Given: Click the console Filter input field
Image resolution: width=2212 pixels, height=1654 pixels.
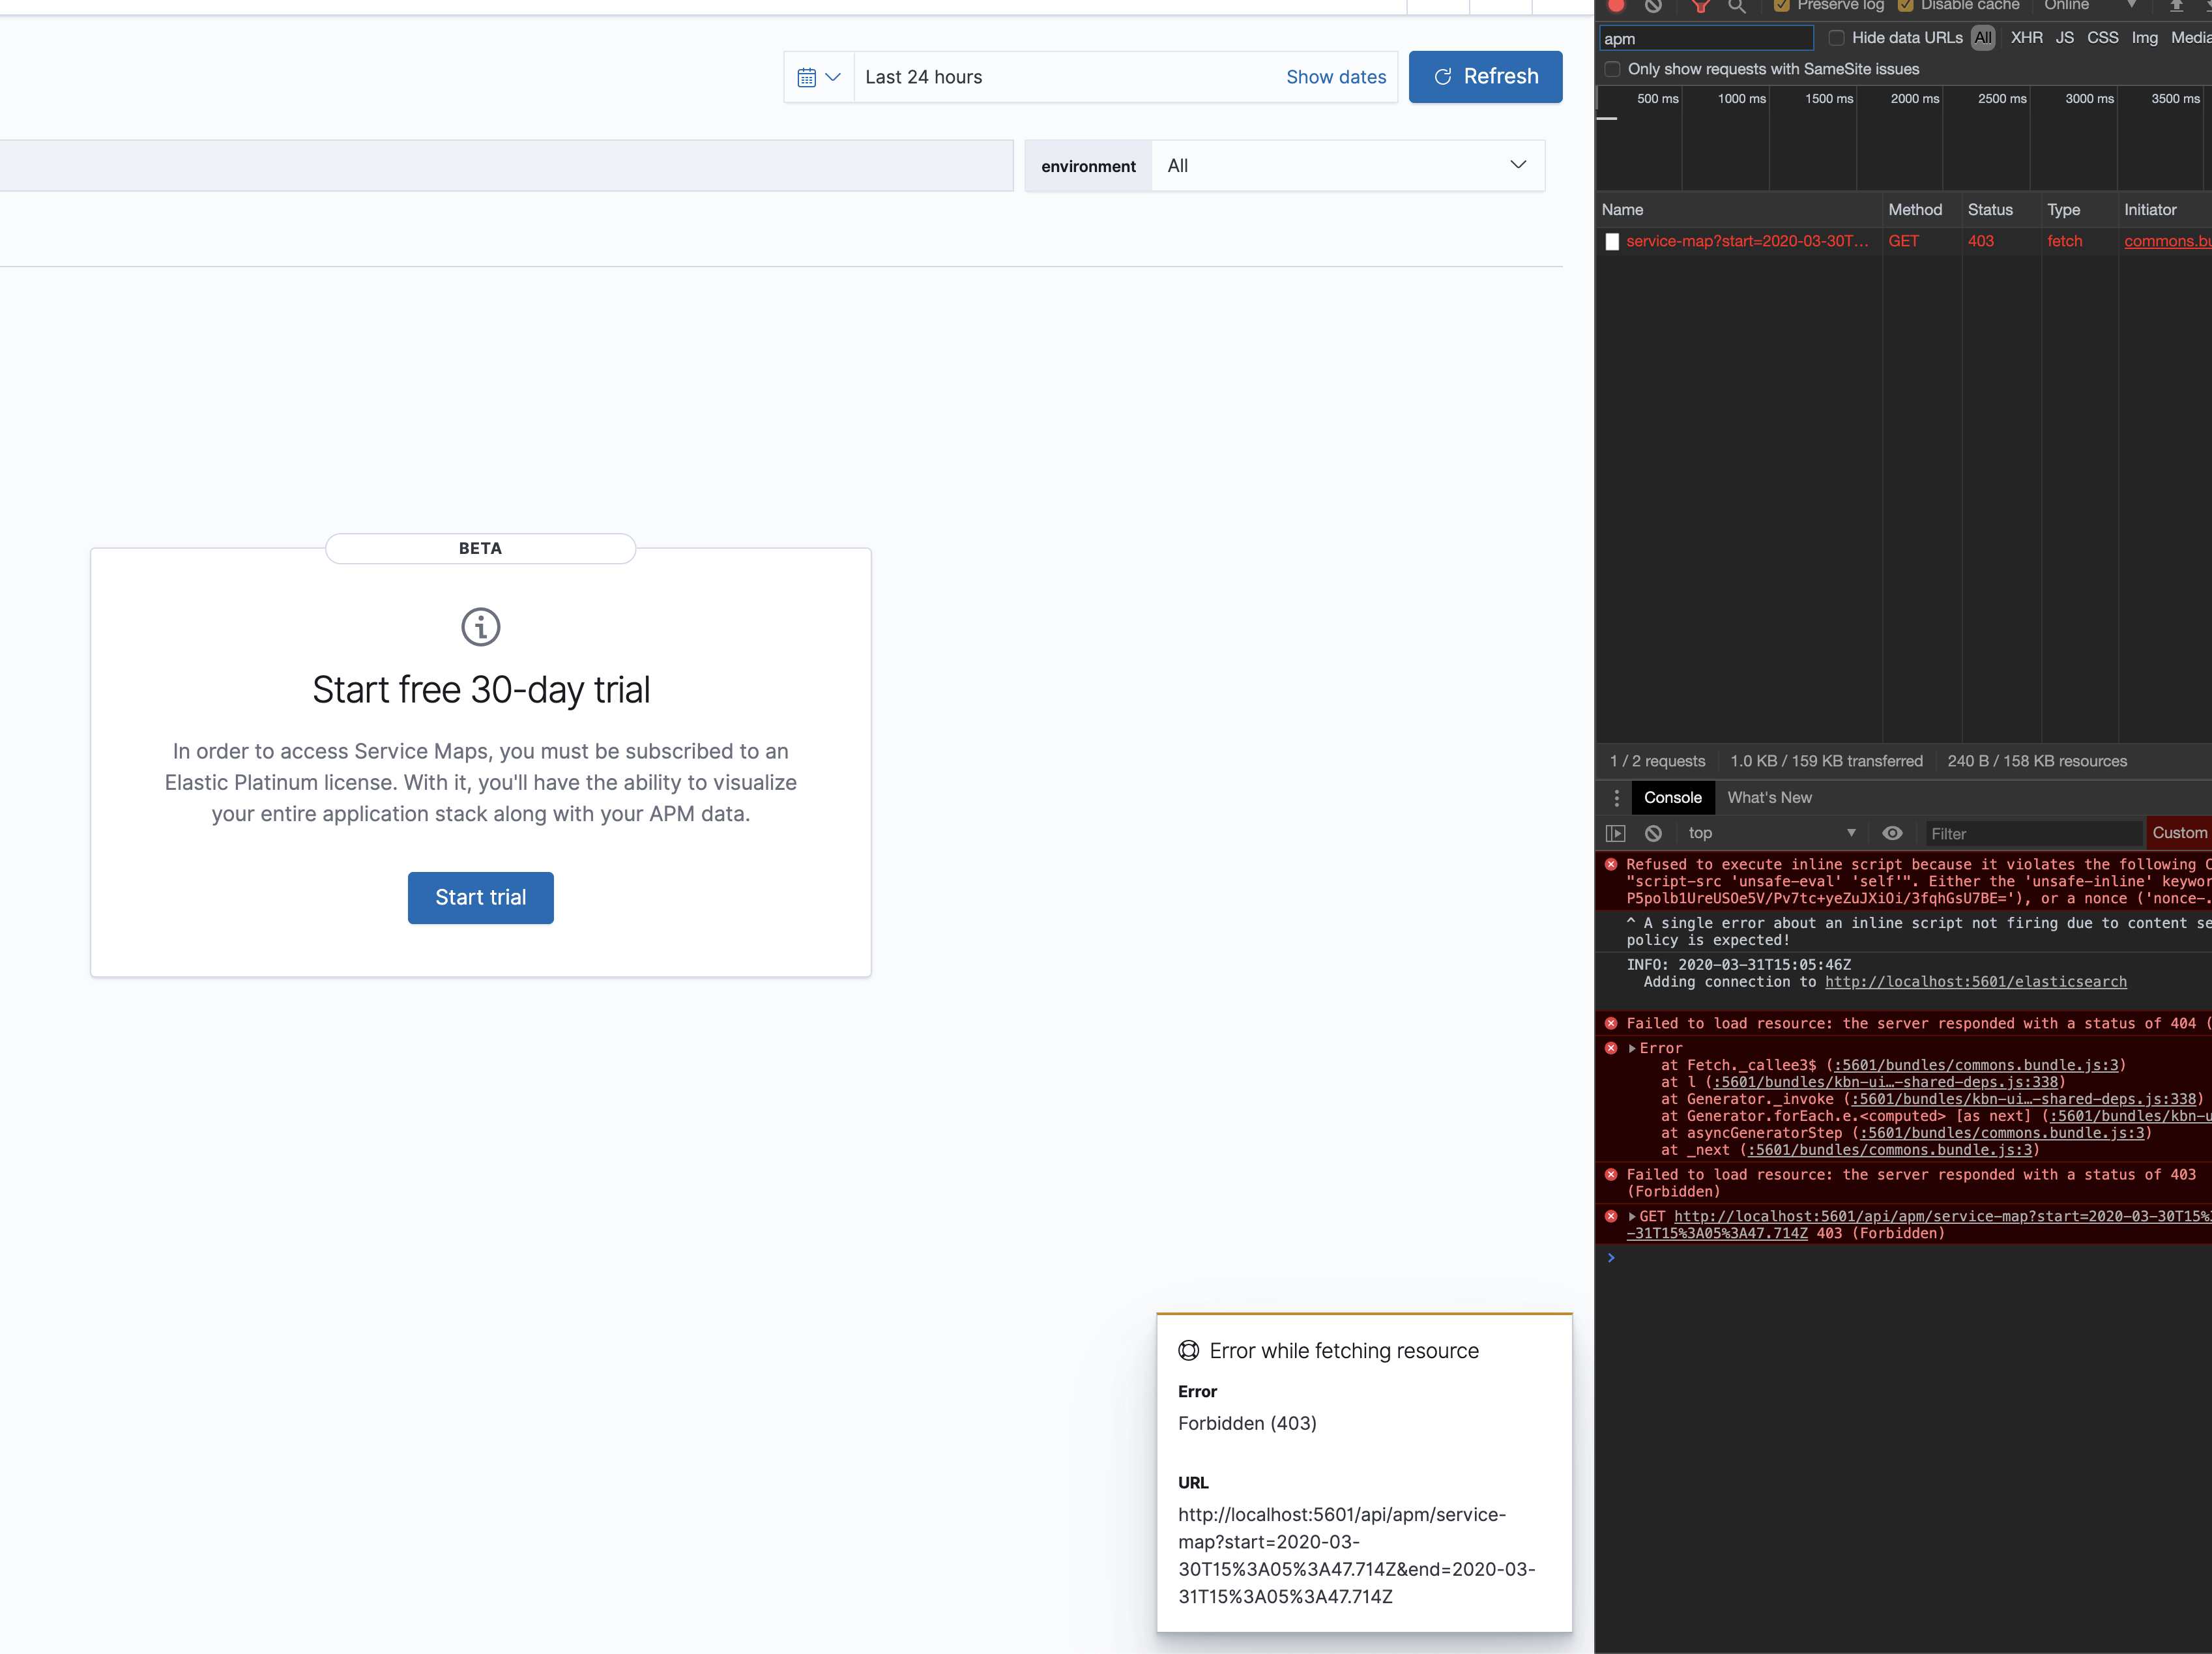Looking at the screenshot, I should 2033,833.
